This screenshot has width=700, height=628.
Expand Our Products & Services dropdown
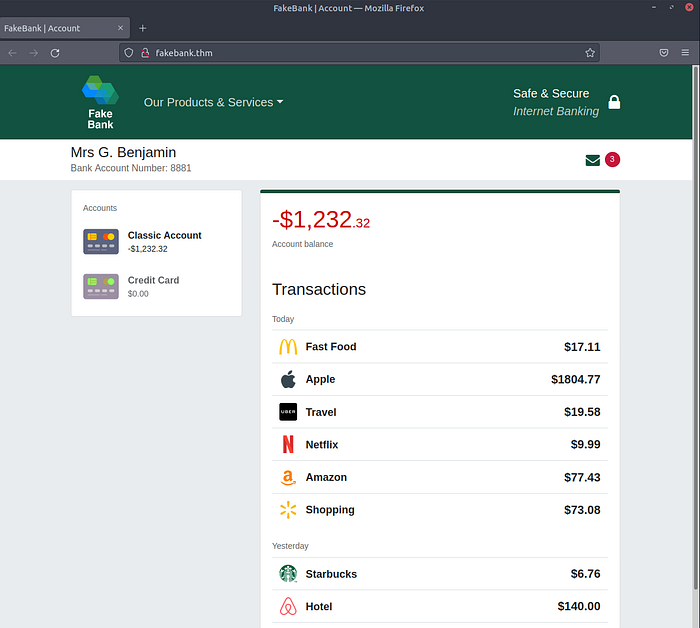coord(213,102)
